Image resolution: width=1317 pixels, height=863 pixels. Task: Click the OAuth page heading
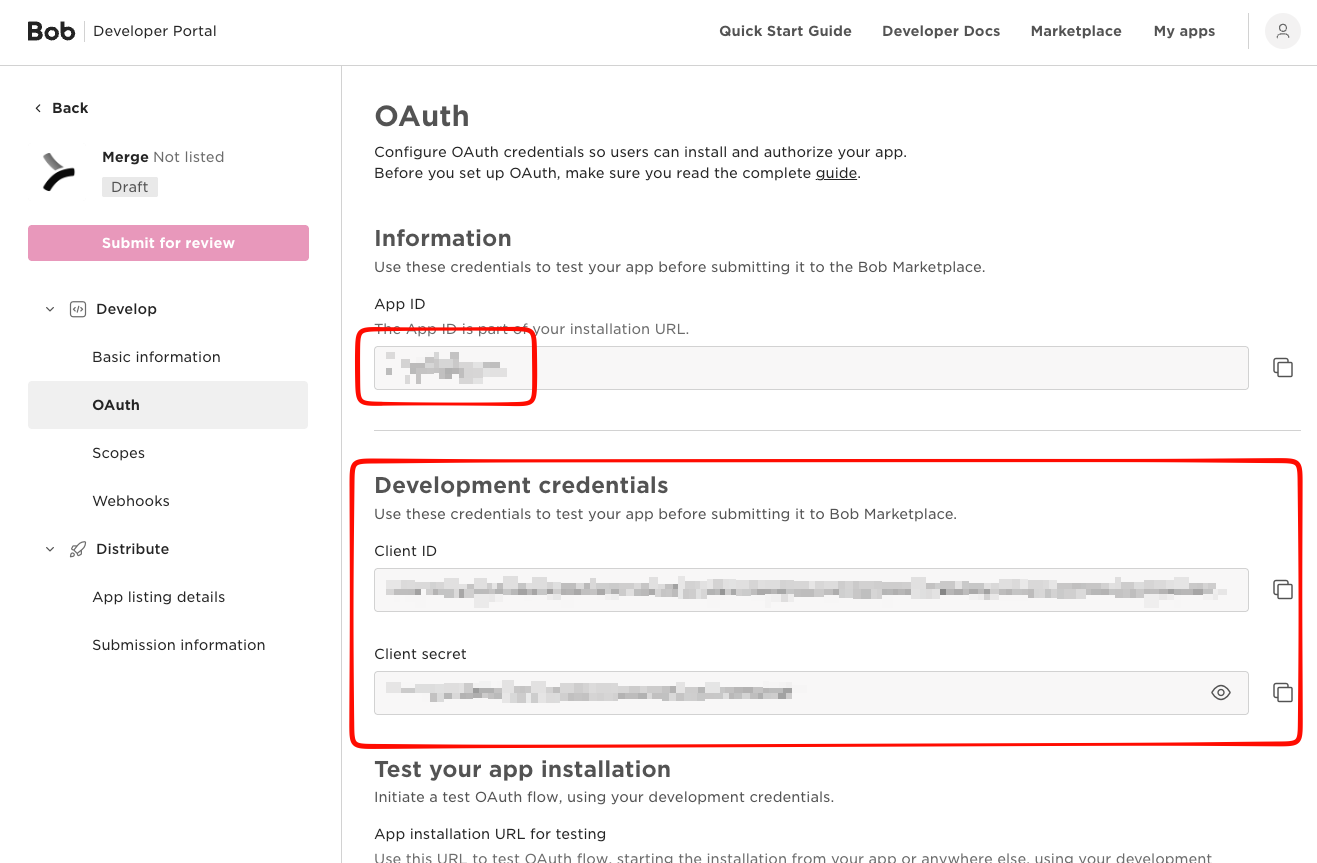click(x=422, y=116)
